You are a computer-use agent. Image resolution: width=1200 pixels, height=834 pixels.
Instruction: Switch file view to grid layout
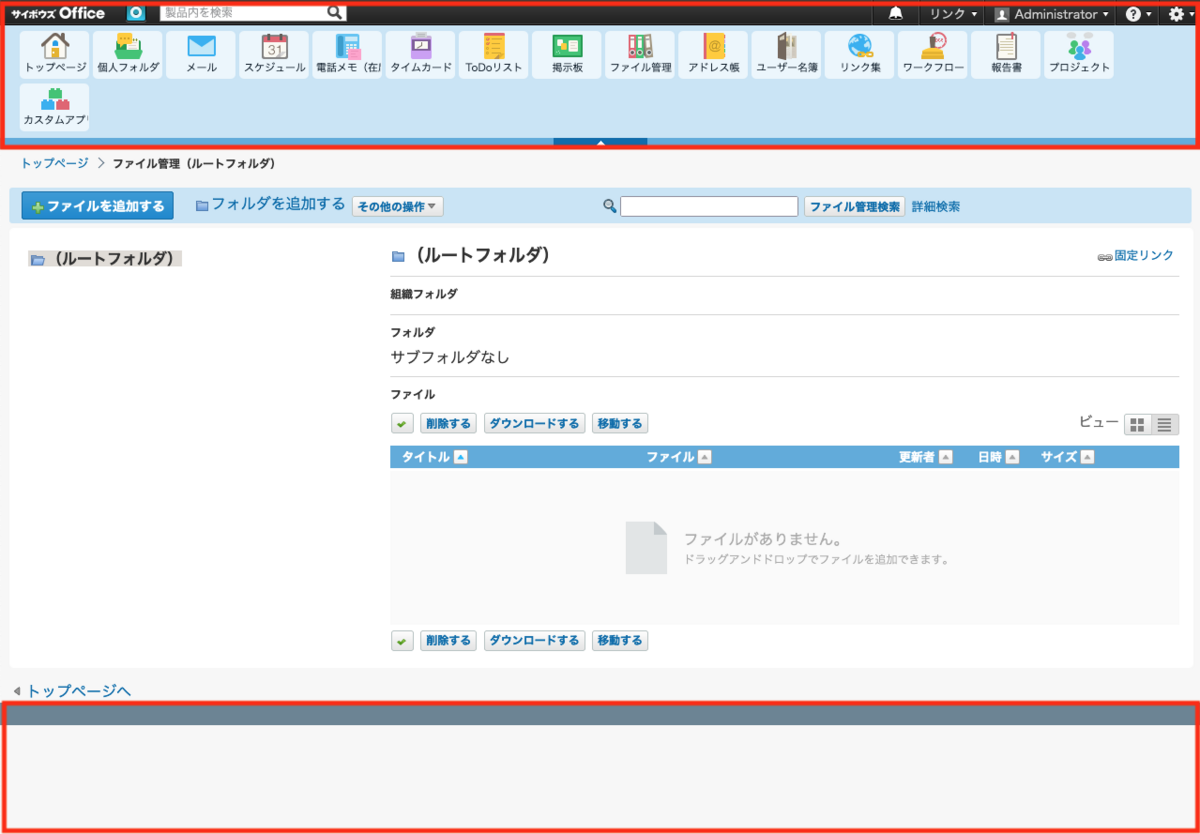(1137, 422)
